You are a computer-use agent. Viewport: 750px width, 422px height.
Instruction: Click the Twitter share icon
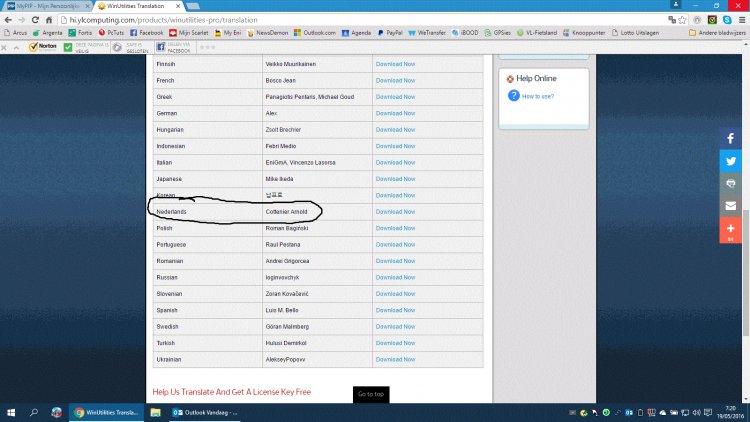[x=730, y=160]
